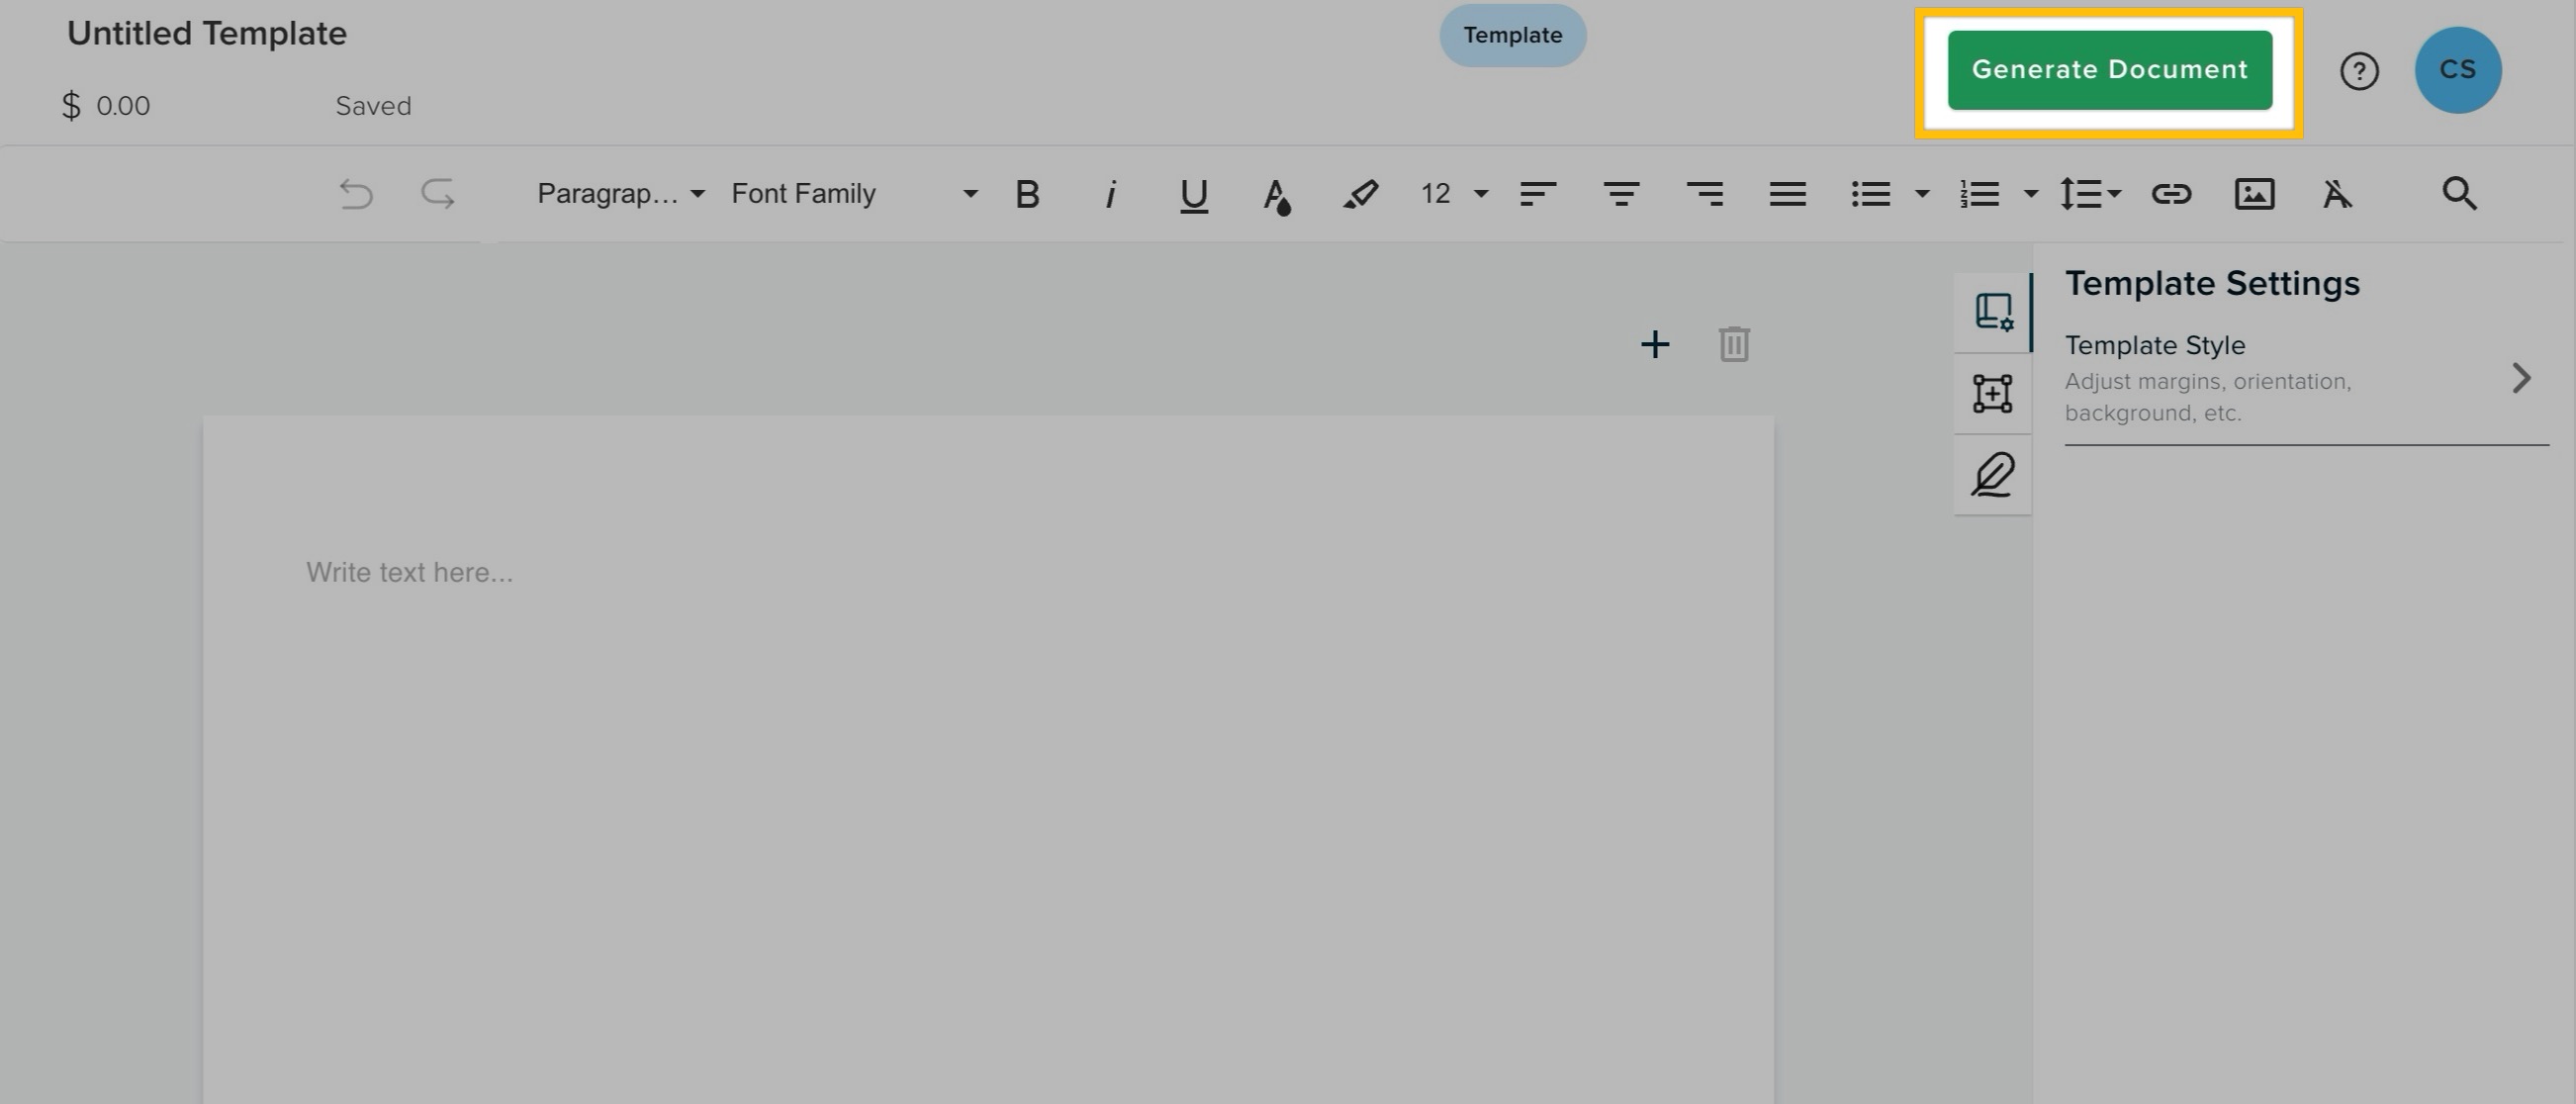Open the Font Family dropdown
Image resolution: width=2576 pixels, height=1104 pixels.
[854, 193]
